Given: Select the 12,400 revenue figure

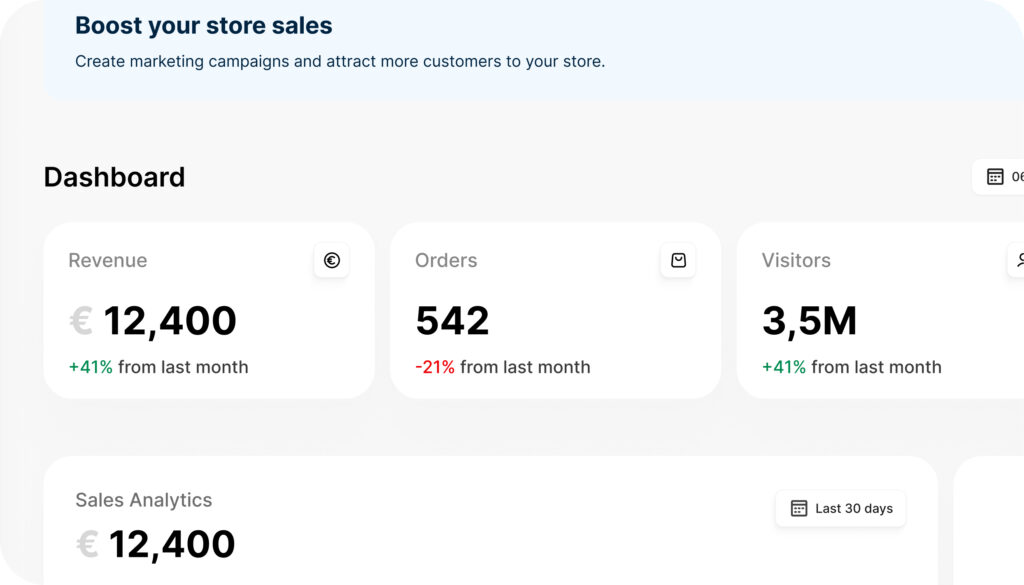Looking at the screenshot, I should coord(170,321).
